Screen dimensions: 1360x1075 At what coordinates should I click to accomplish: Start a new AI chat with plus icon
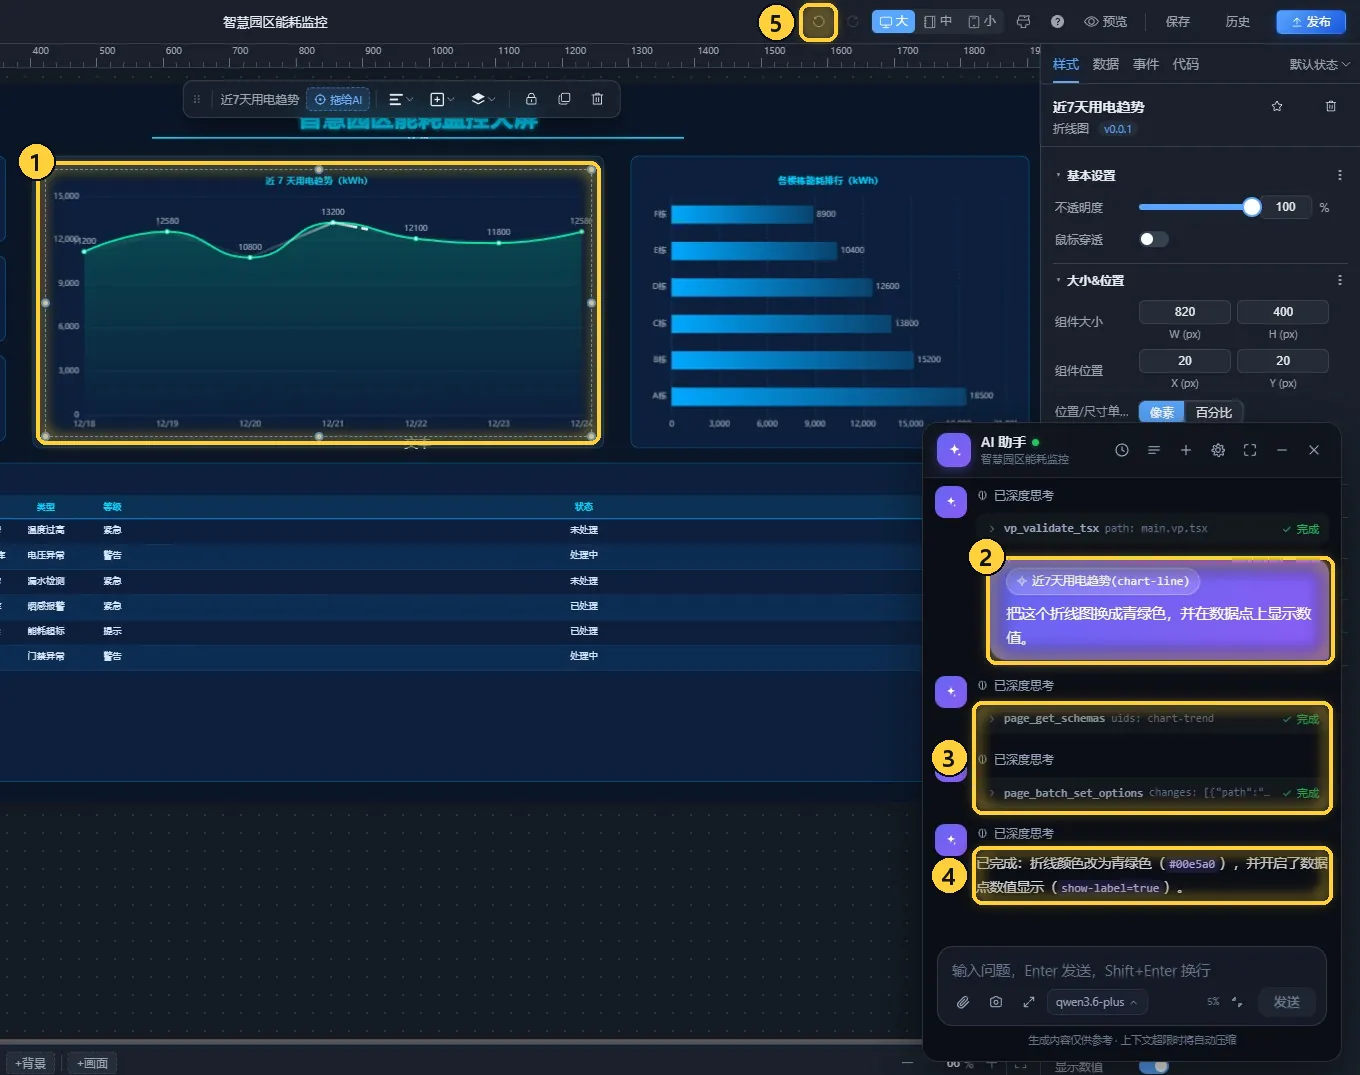click(x=1186, y=450)
